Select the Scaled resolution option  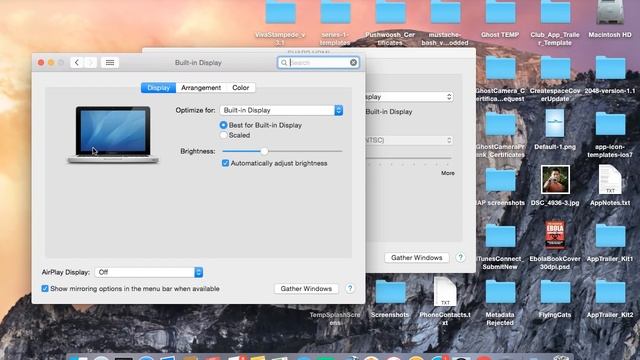[x=223, y=135]
